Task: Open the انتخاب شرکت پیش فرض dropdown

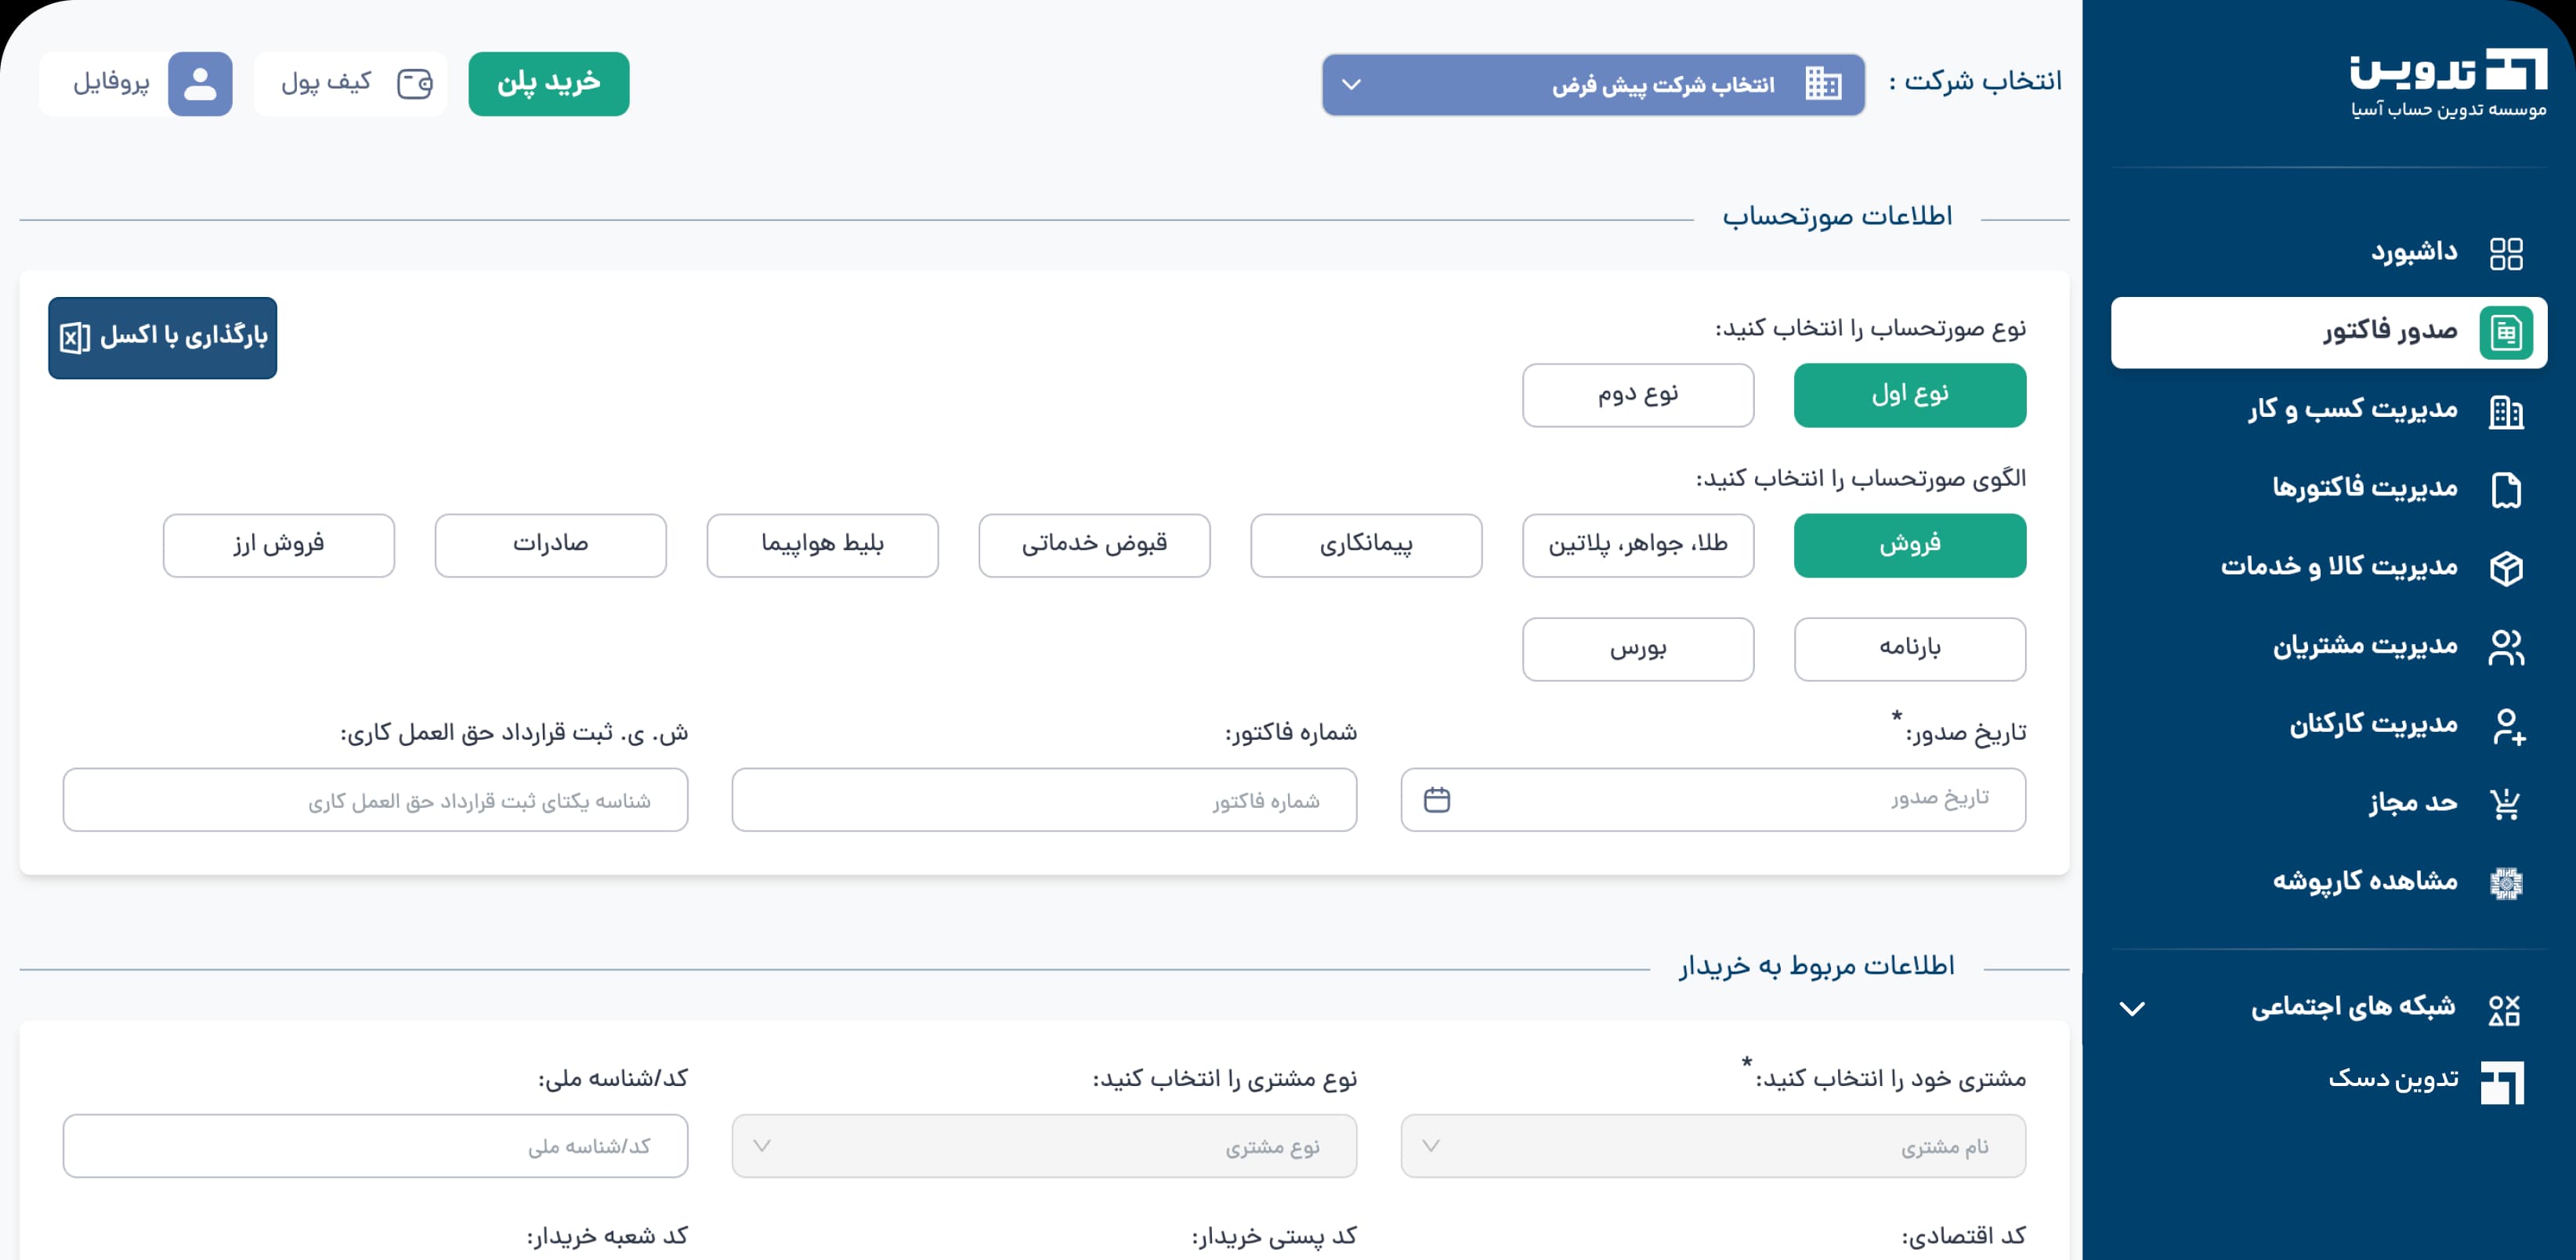Action: [x=1592, y=84]
